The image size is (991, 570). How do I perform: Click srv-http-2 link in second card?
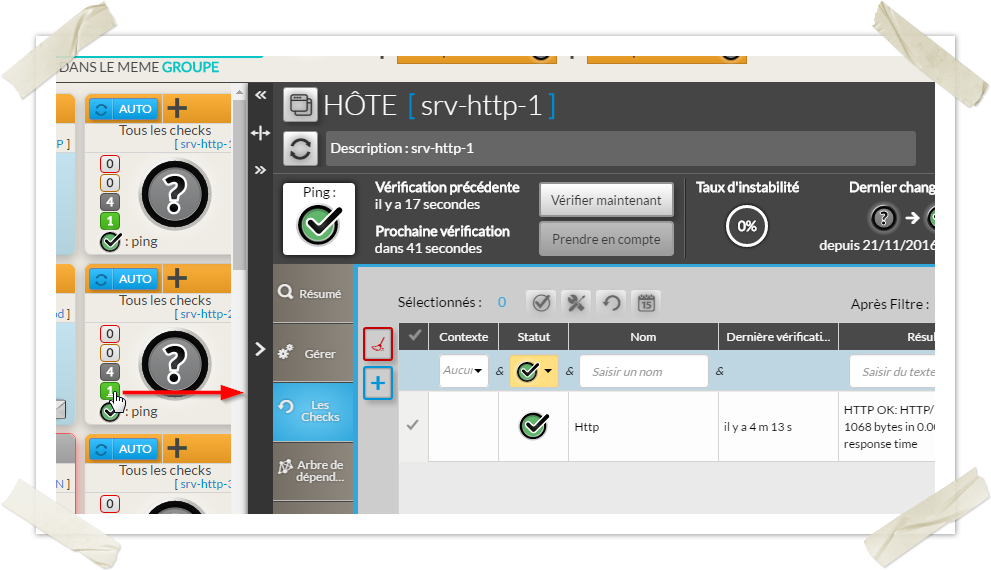click(x=205, y=314)
